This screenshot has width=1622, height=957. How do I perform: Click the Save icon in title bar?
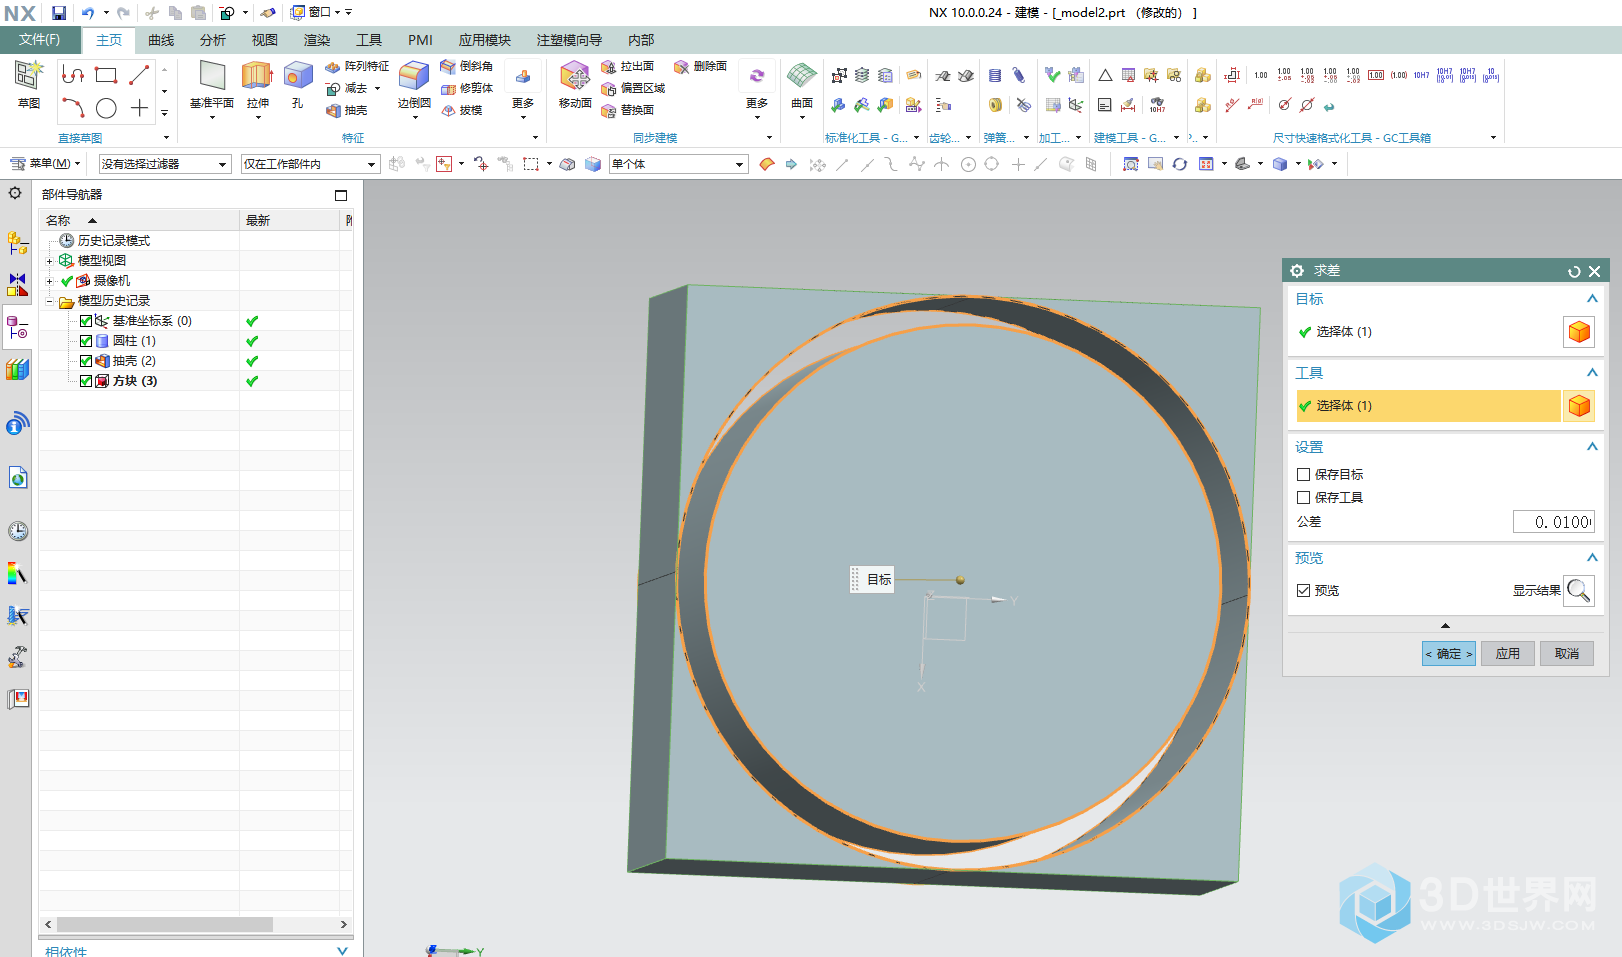click(59, 13)
